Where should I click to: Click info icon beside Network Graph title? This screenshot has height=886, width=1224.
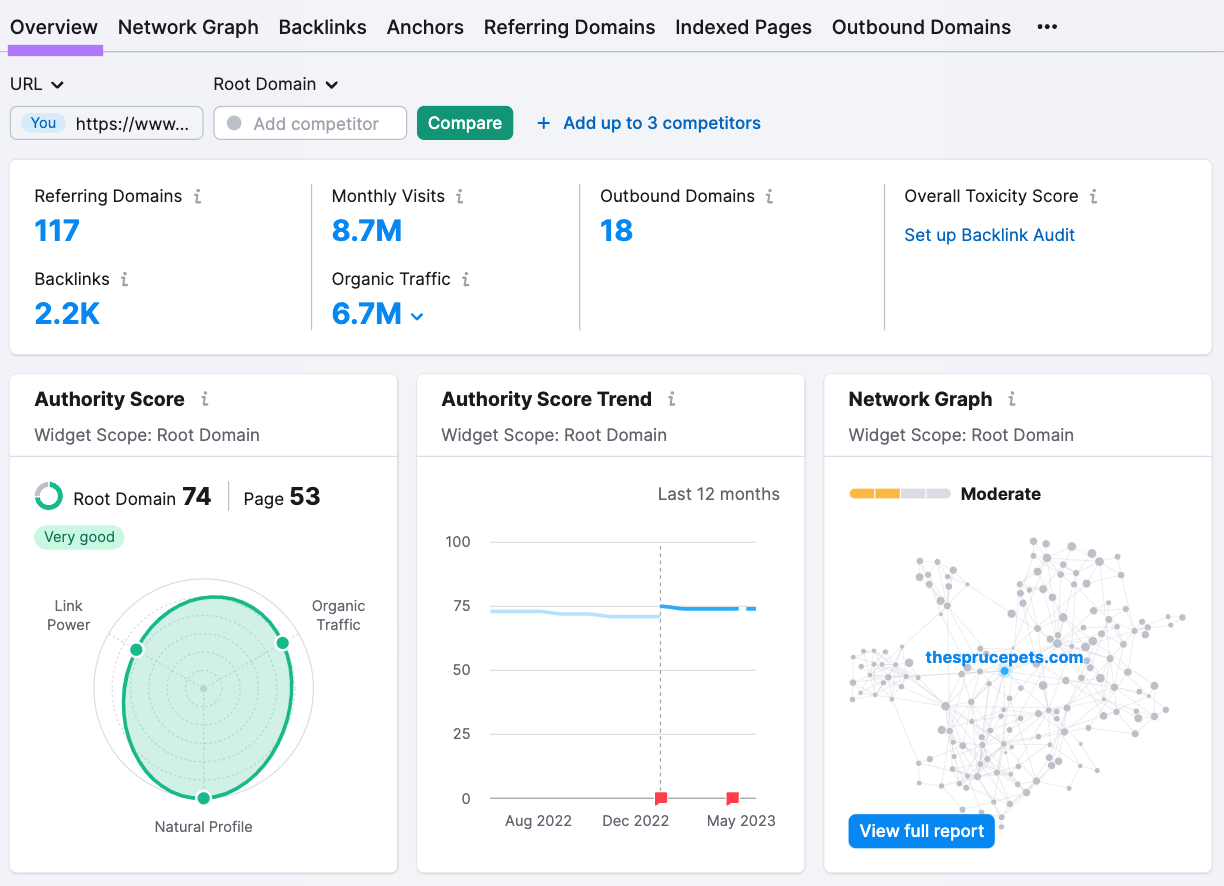(x=1011, y=399)
